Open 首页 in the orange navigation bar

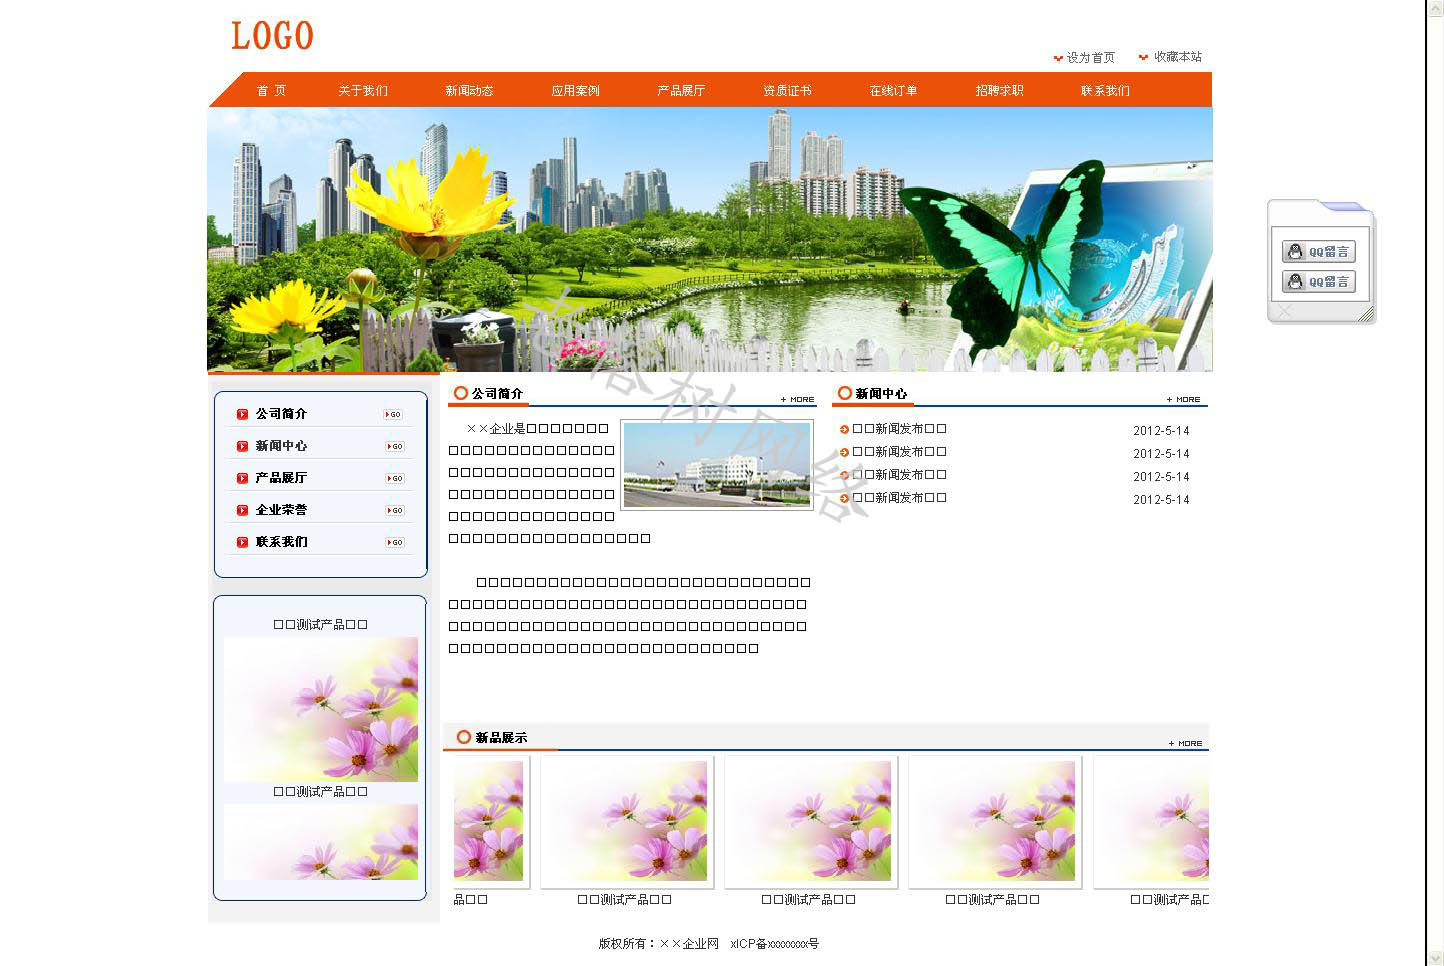271,90
